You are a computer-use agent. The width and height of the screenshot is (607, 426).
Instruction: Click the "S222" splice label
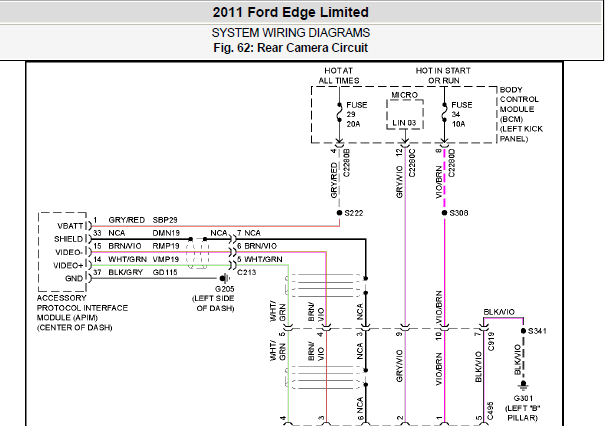(354, 213)
